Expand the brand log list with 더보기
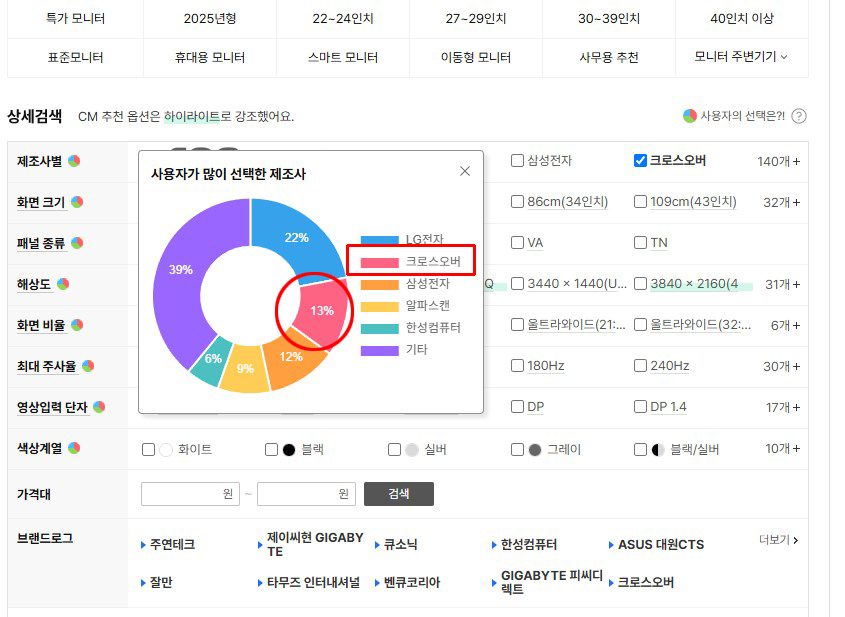This screenshot has height=617, width=845. point(778,540)
